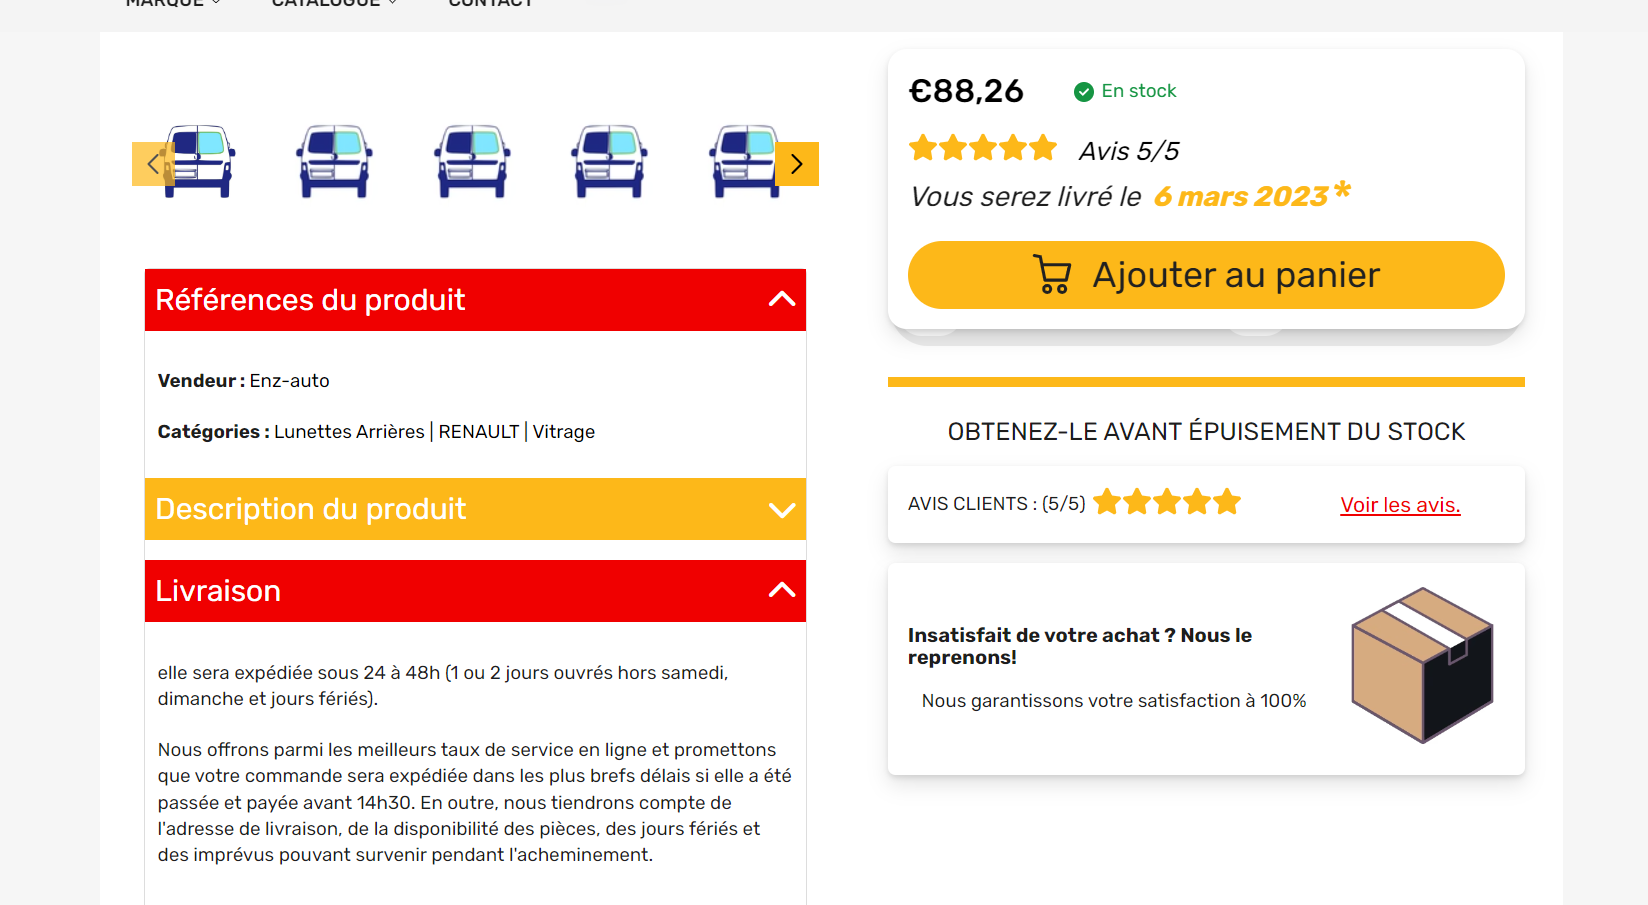1648x905 pixels.
Task: Click the carousel previous arrow
Action: click(153, 164)
